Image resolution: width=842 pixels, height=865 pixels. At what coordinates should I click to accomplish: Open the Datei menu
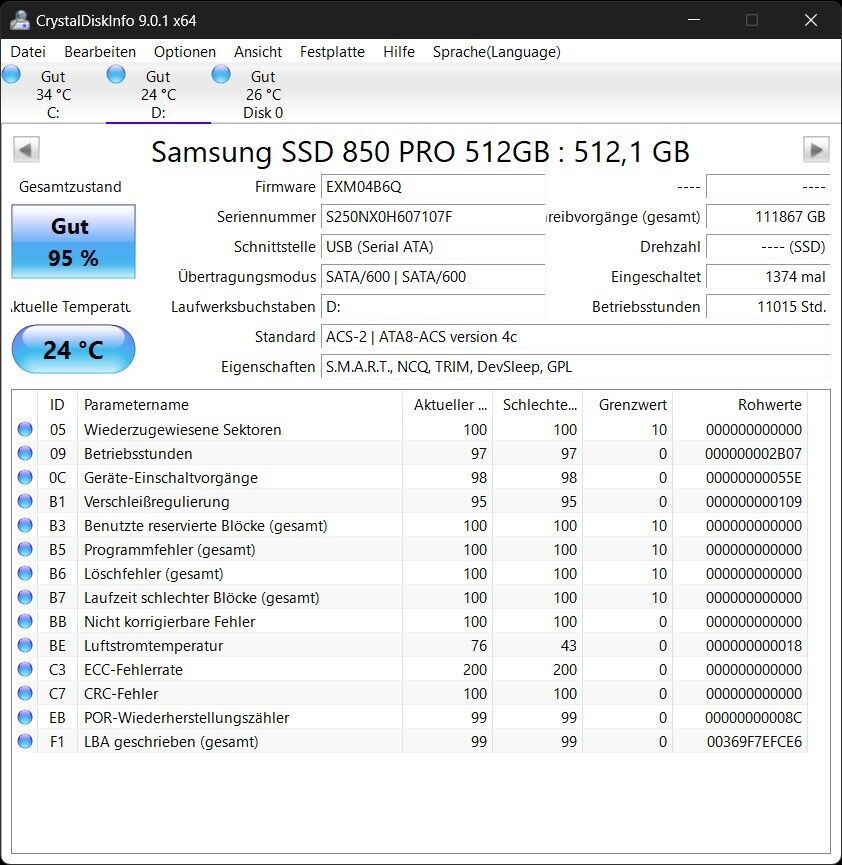pos(28,52)
